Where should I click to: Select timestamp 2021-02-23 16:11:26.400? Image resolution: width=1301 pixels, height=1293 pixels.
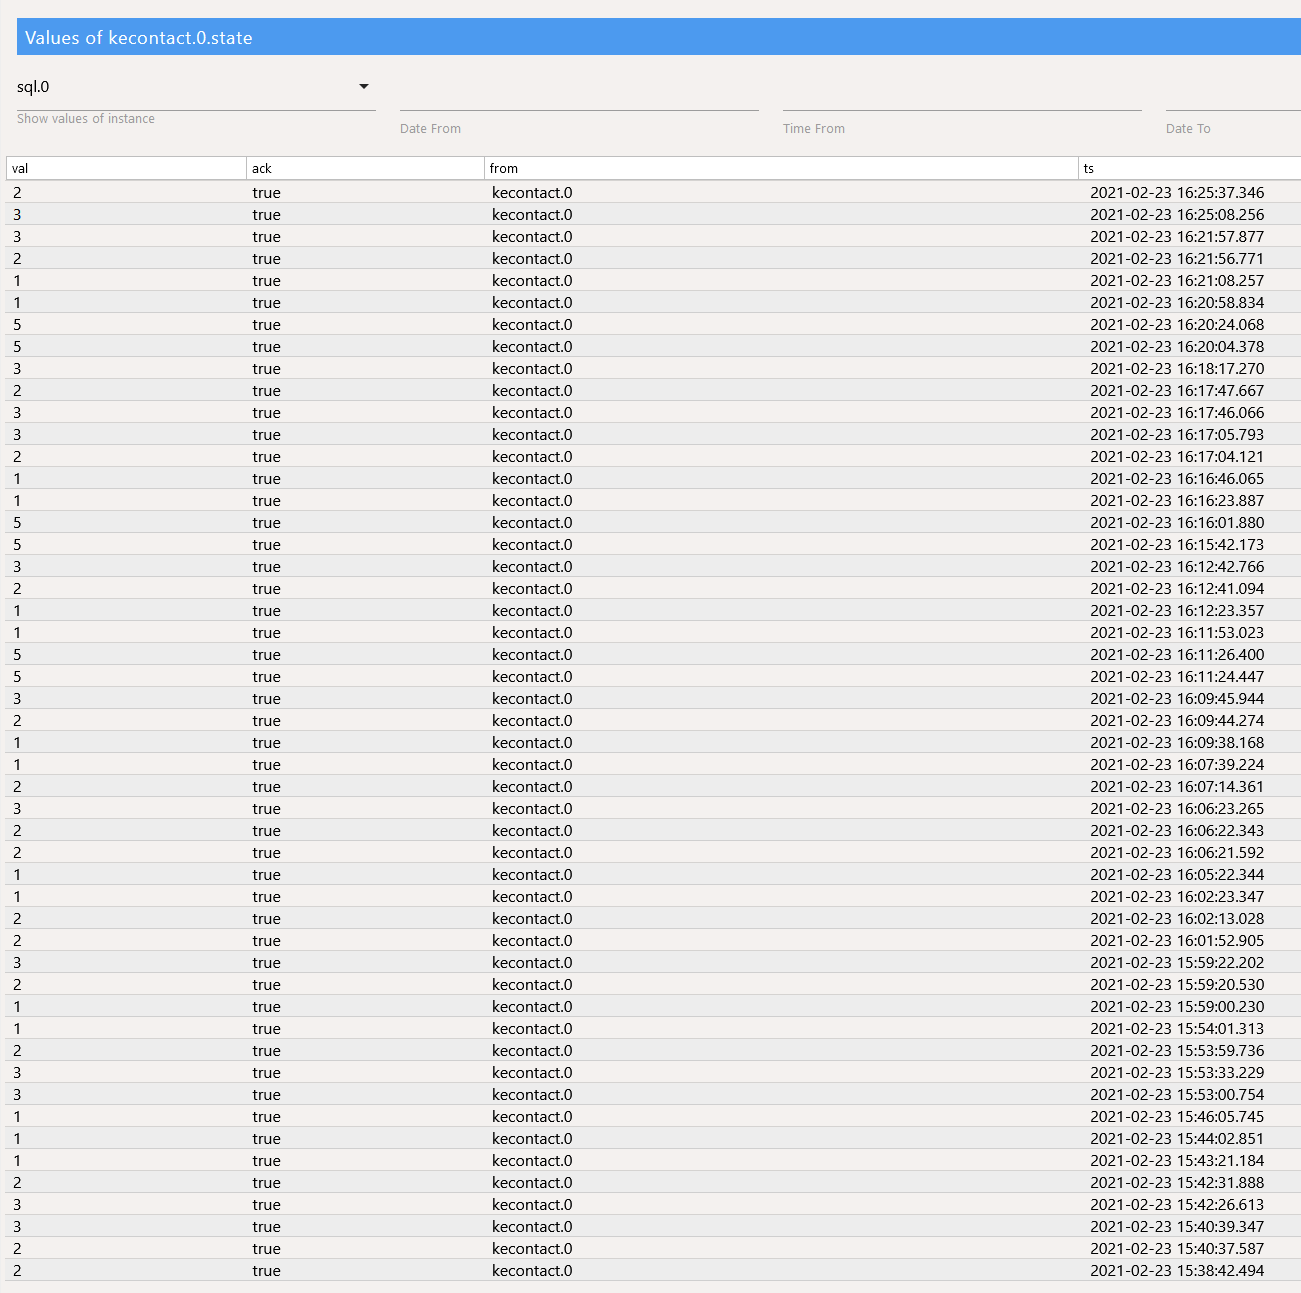point(1177,655)
